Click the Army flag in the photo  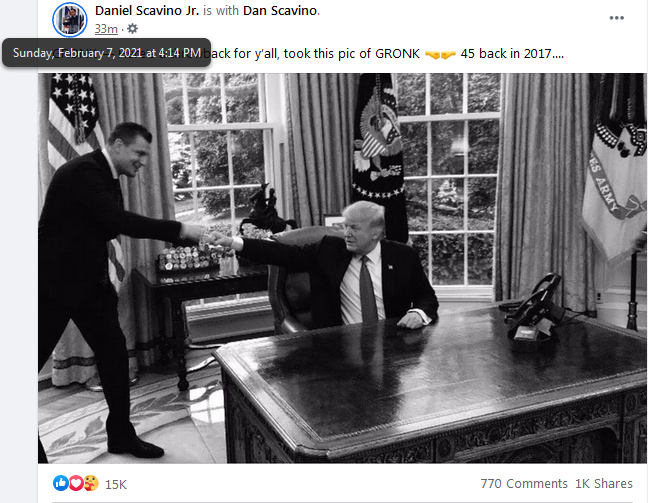(615, 174)
